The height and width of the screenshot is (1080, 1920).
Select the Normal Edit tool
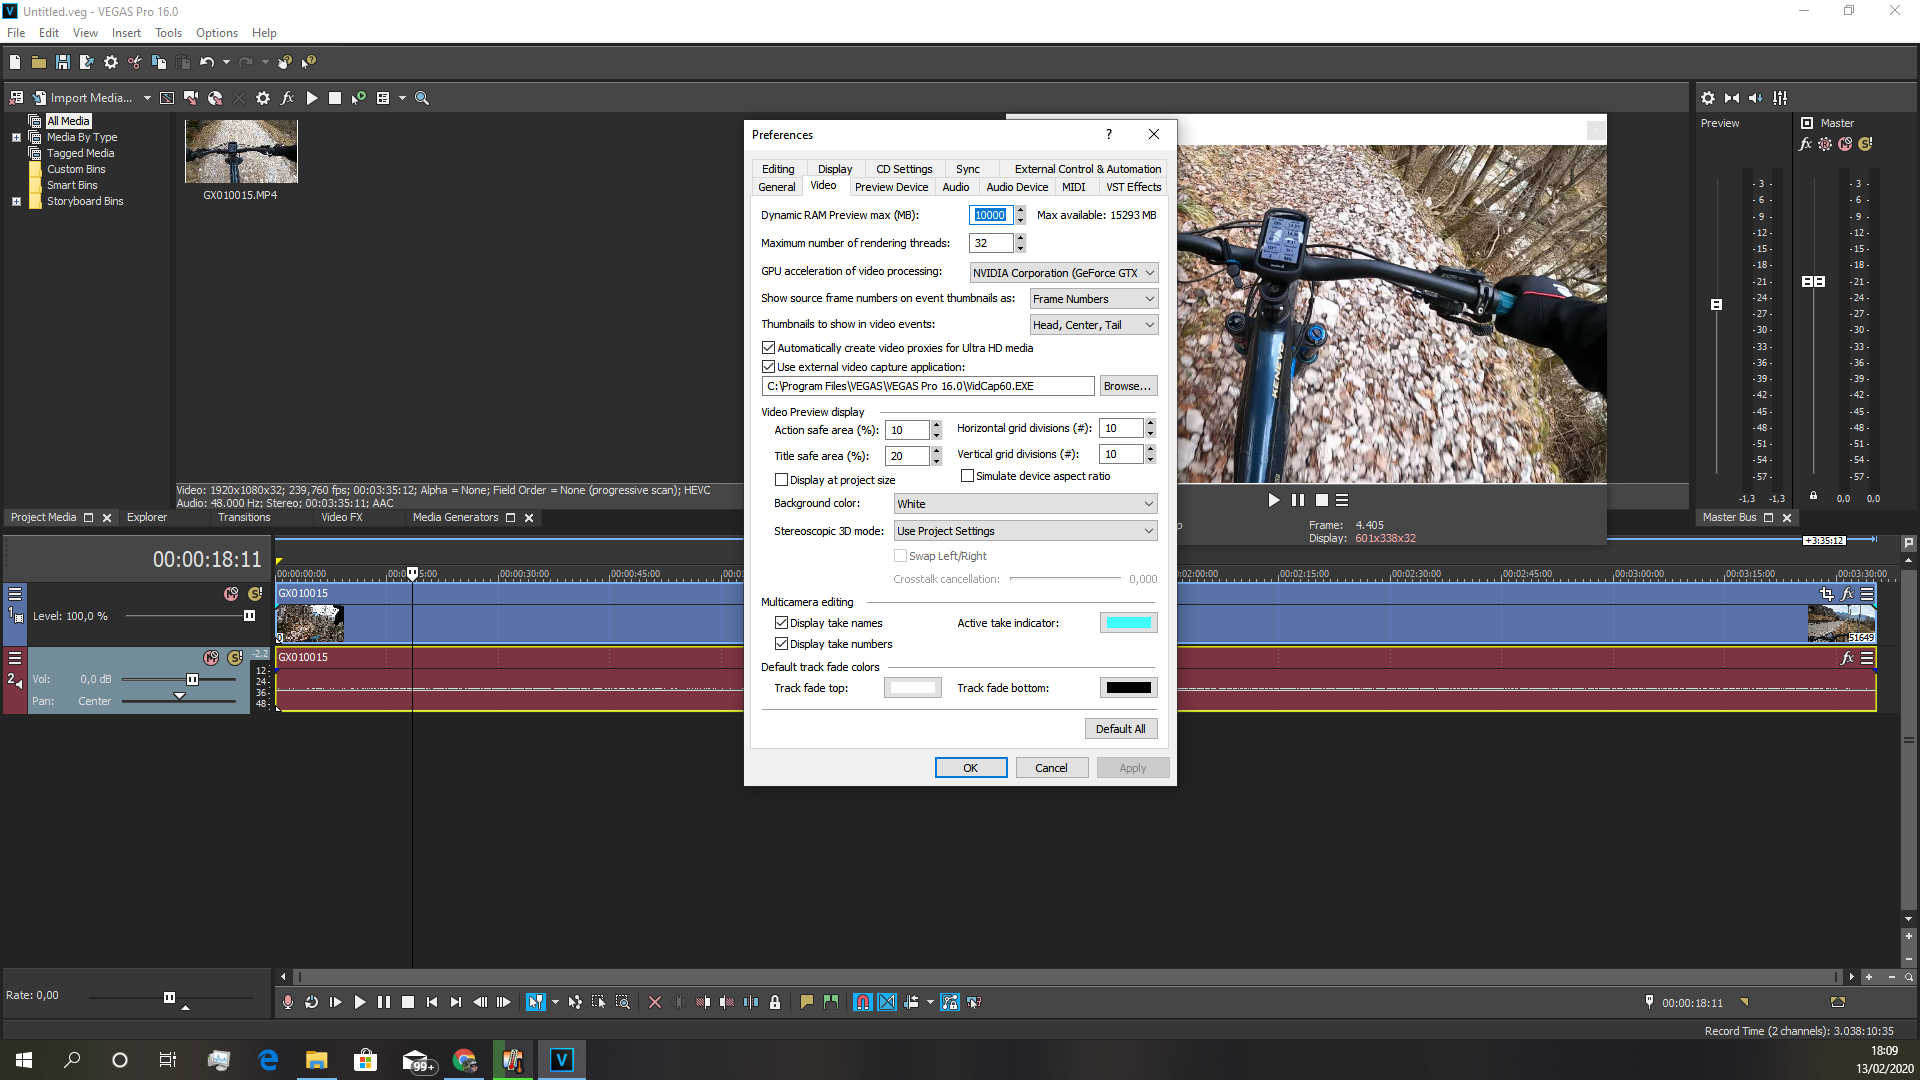pos(536,1002)
